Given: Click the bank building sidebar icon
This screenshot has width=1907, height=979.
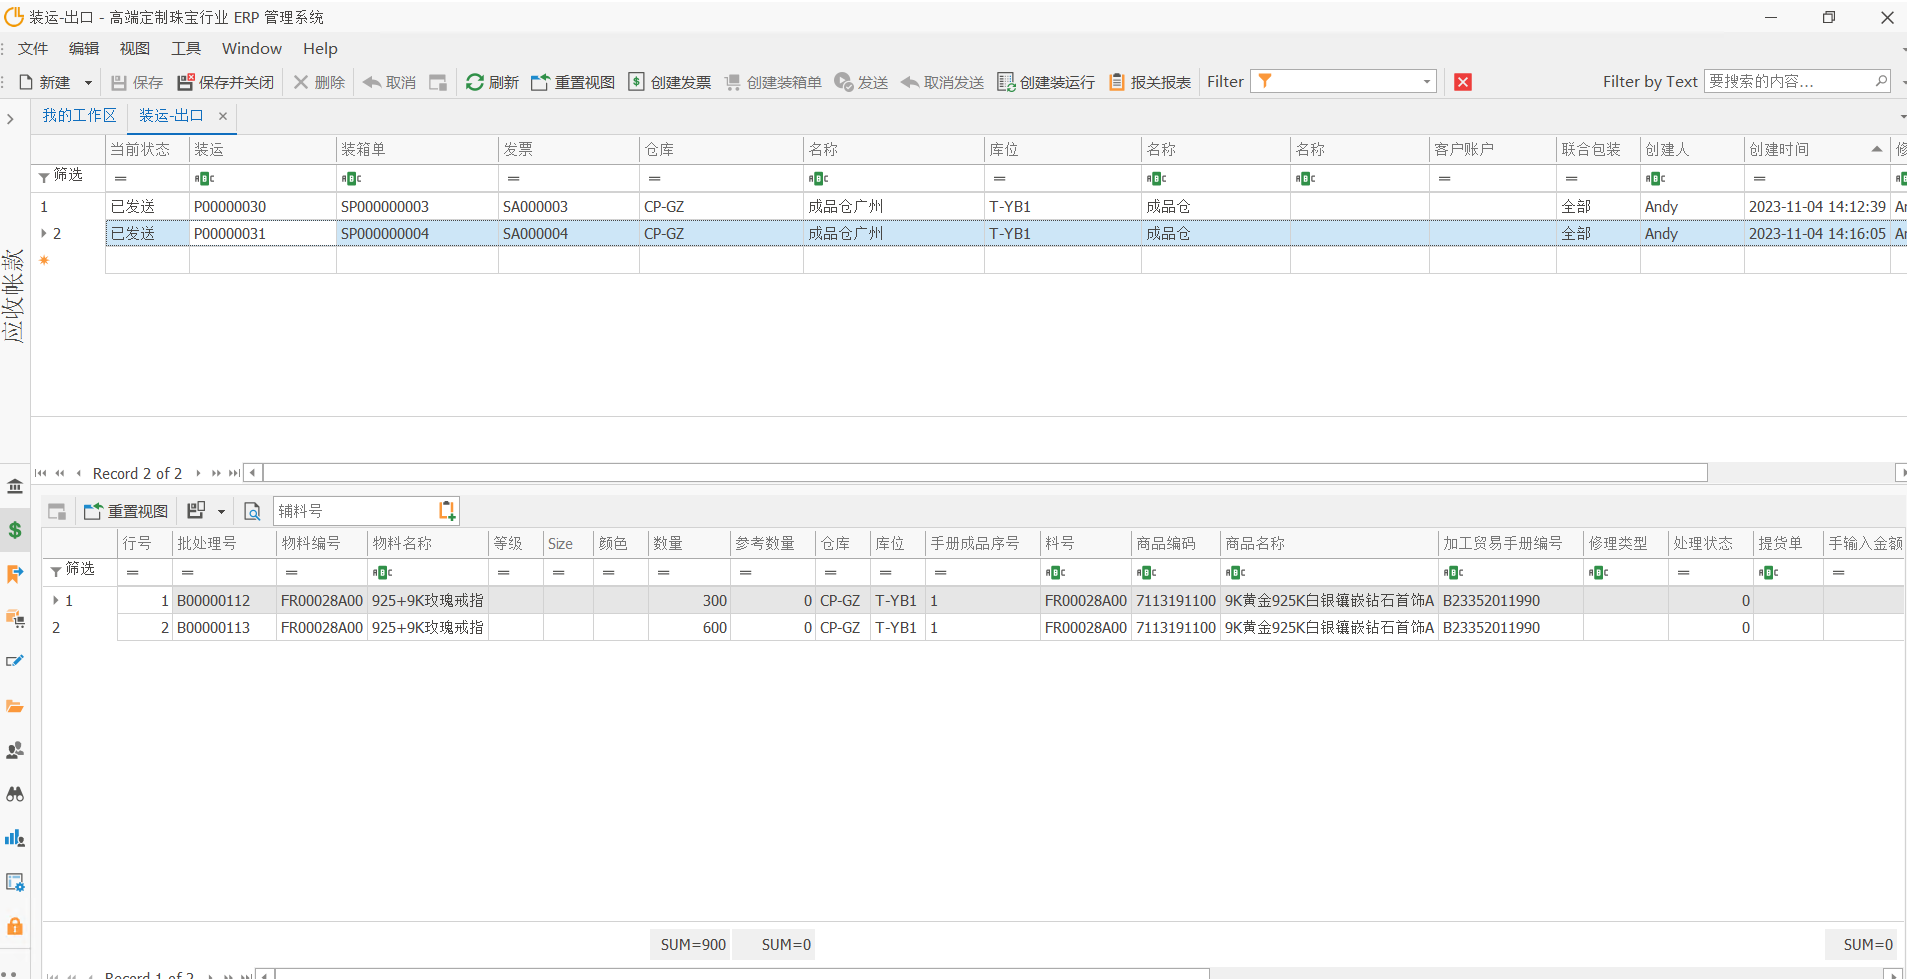Looking at the screenshot, I should tap(15, 486).
